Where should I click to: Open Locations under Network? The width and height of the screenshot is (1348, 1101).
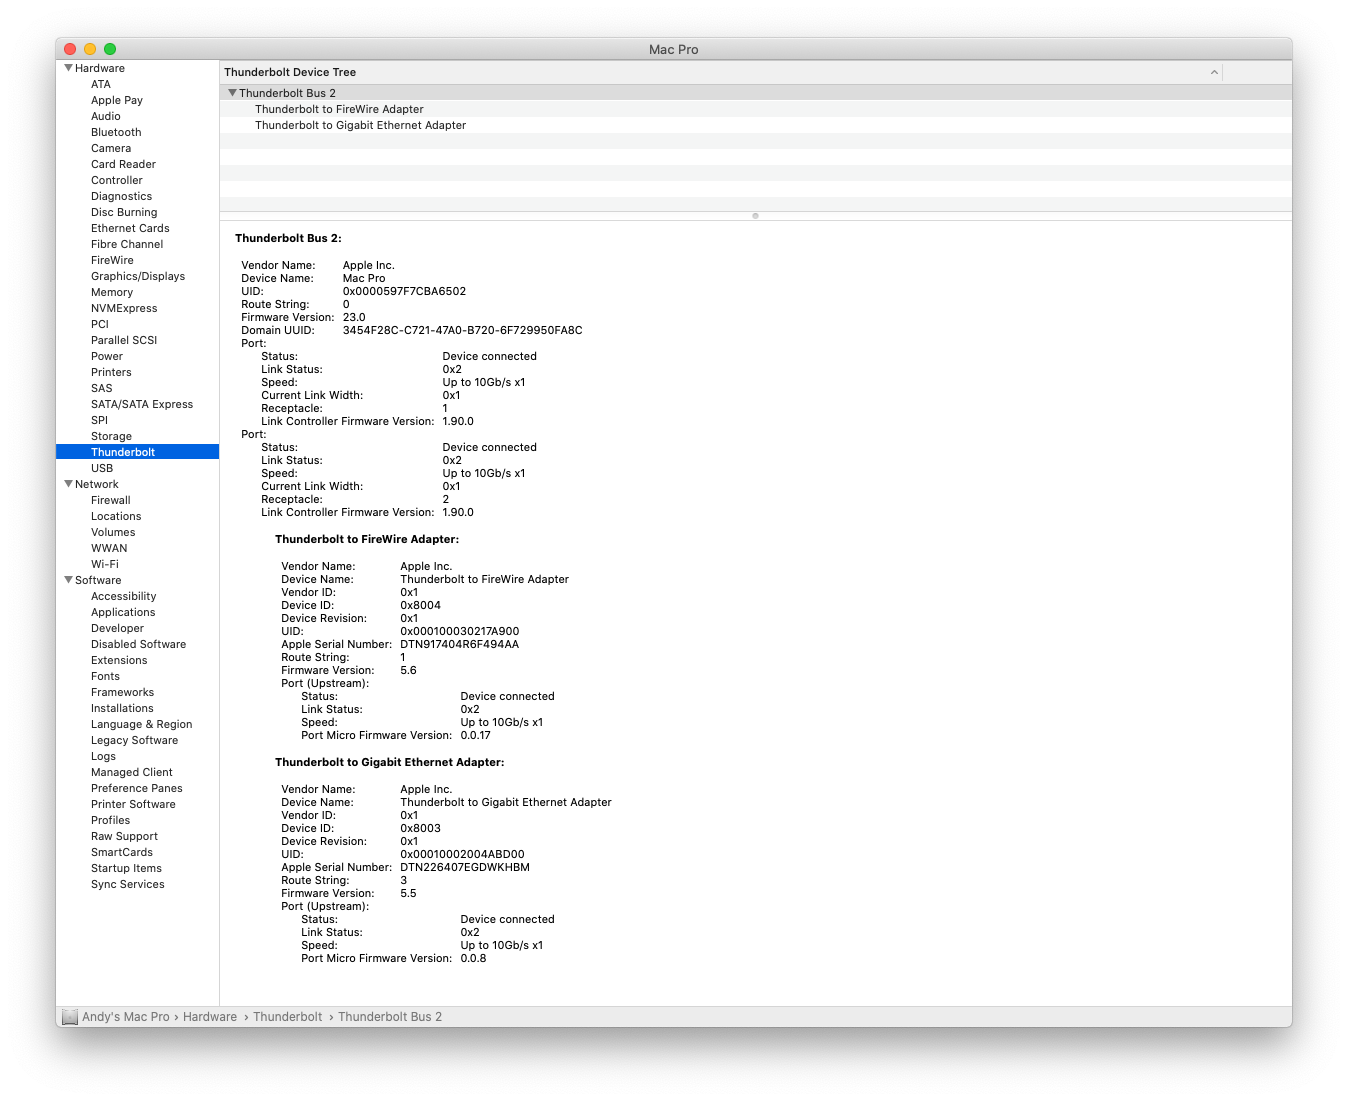click(116, 516)
